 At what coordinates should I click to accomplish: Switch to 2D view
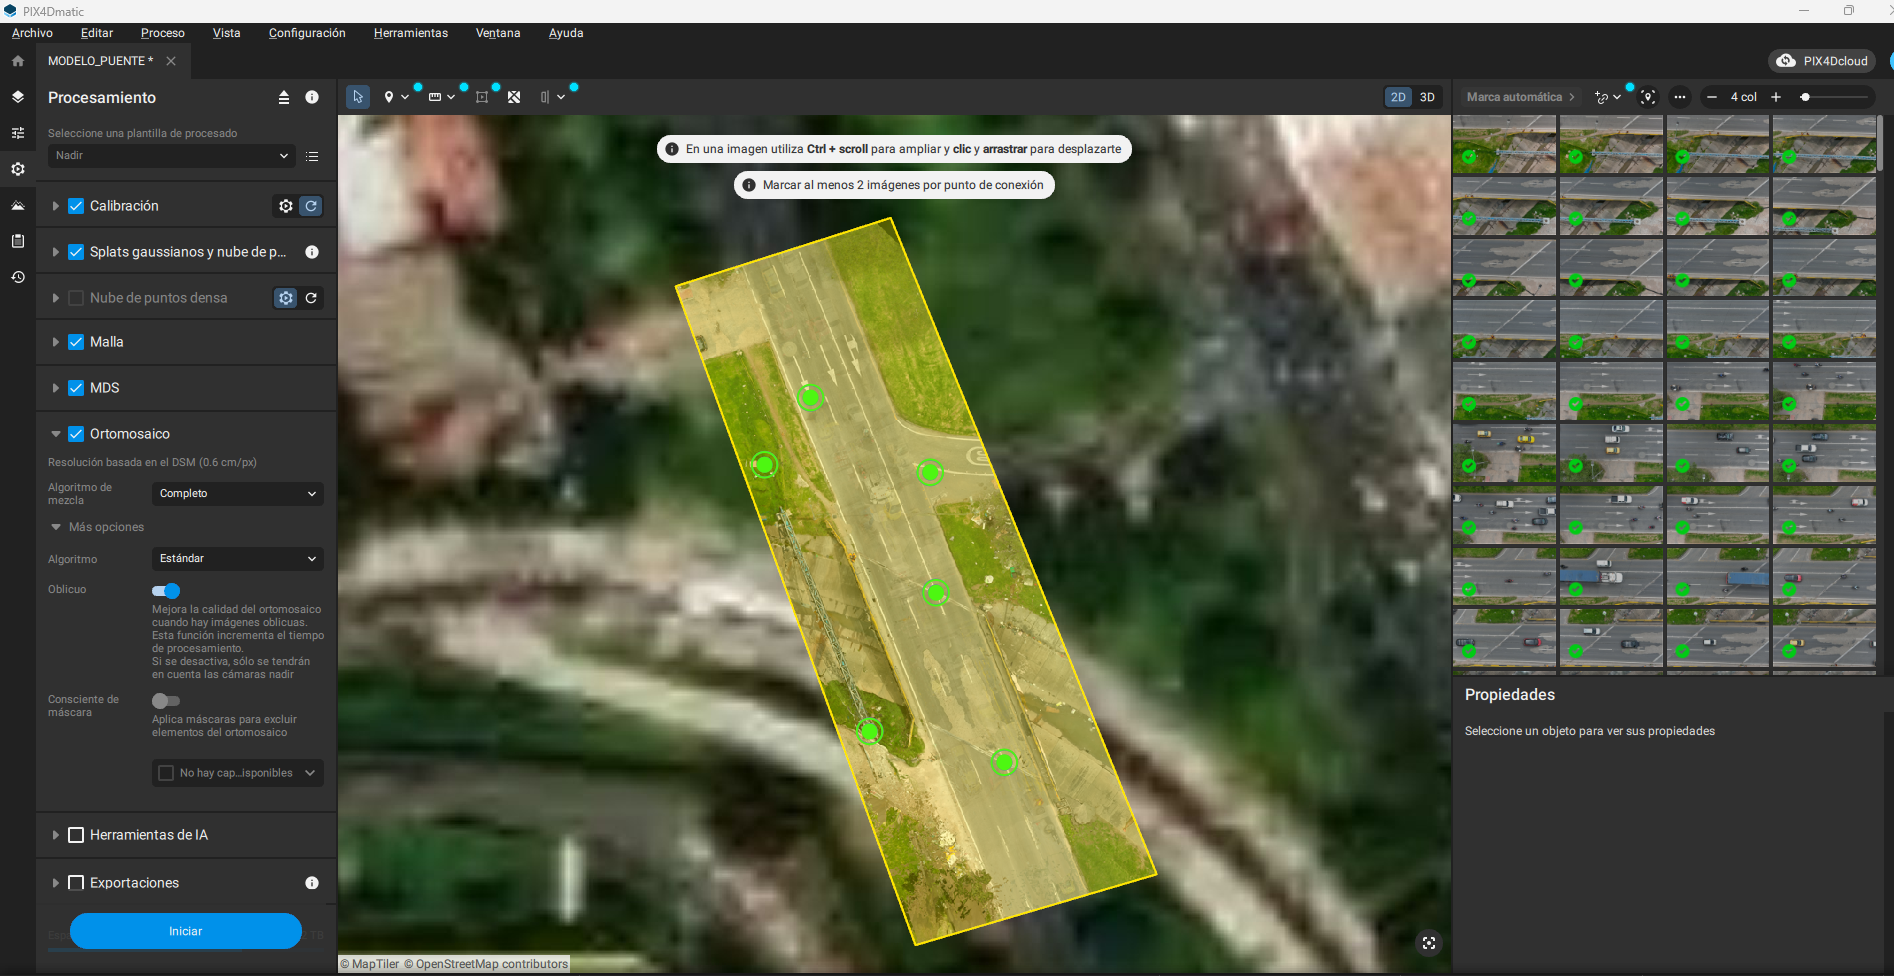[1398, 97]
